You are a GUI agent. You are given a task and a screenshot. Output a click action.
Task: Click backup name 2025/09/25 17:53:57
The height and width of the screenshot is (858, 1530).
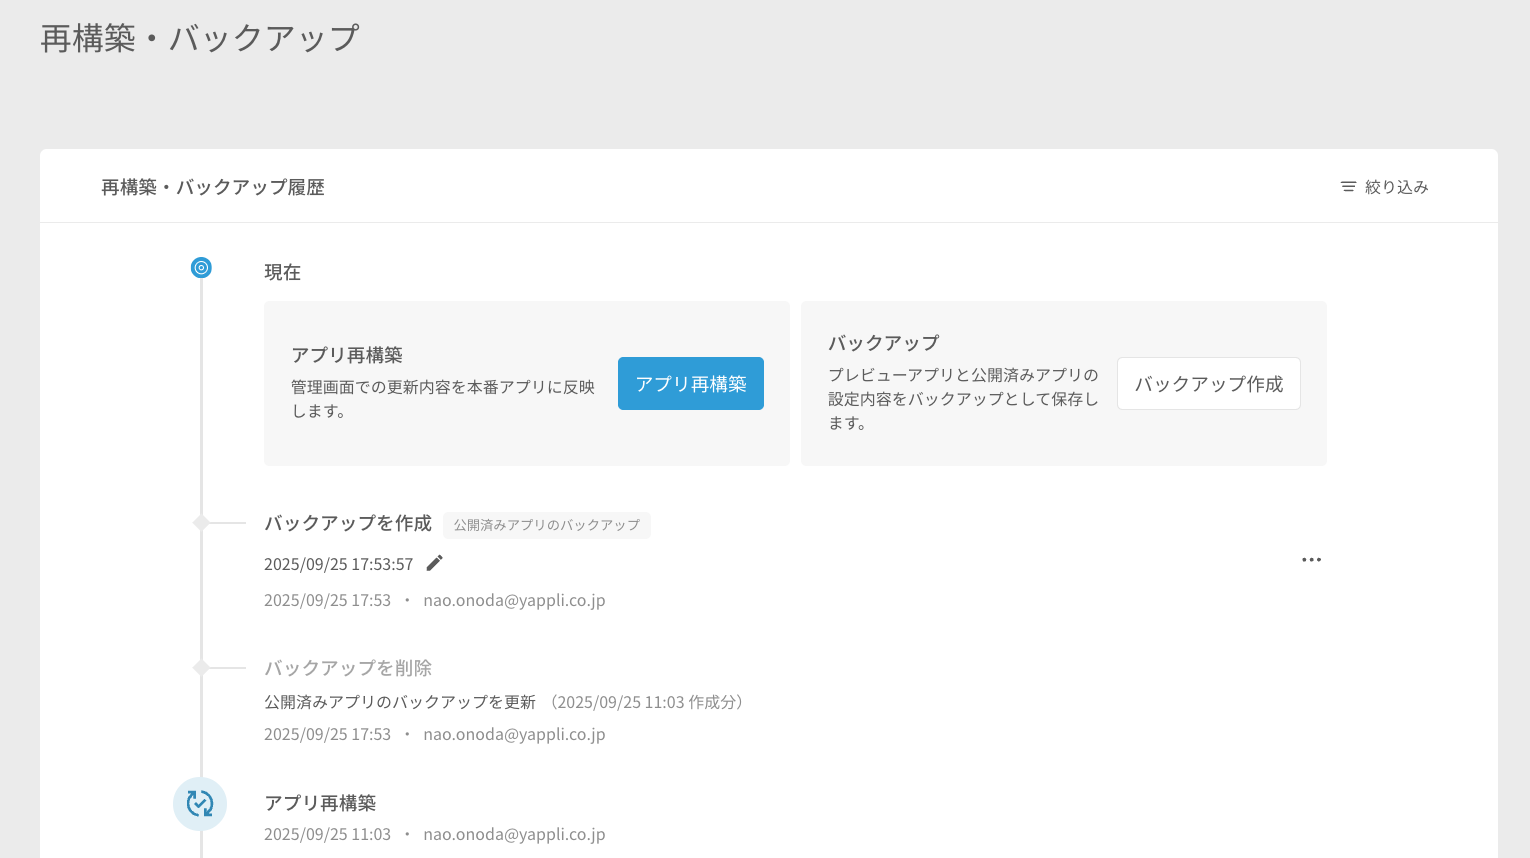338,564
